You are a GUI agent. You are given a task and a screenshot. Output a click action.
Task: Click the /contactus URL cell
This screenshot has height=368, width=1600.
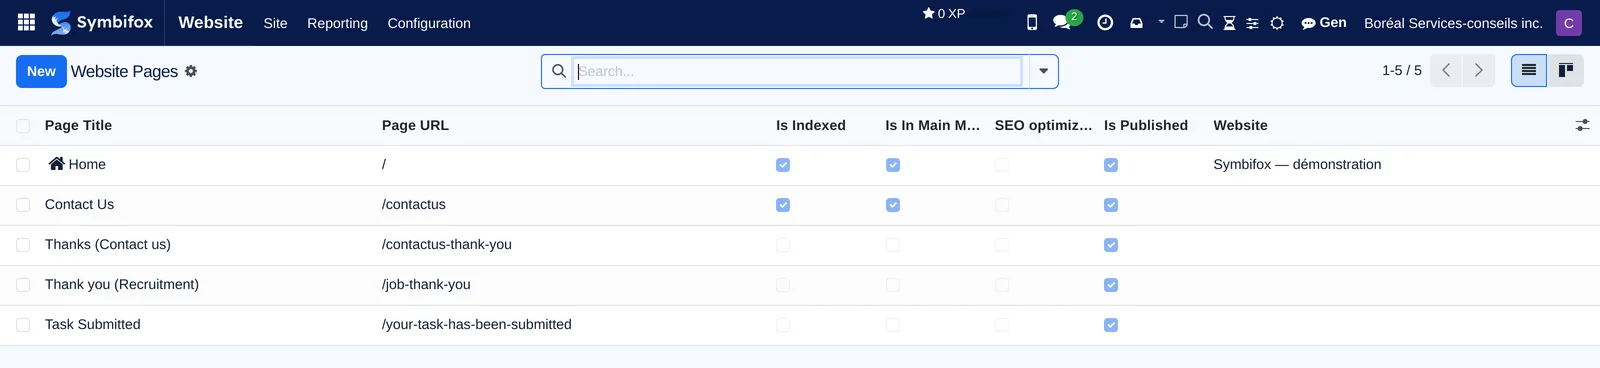tap(413, 204)
